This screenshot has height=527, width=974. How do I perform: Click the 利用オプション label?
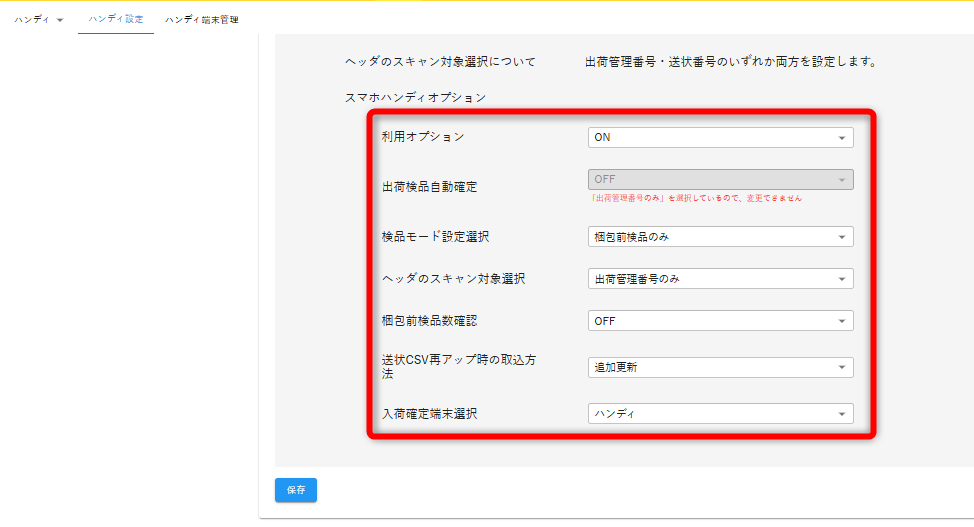[x=423, y=137]
